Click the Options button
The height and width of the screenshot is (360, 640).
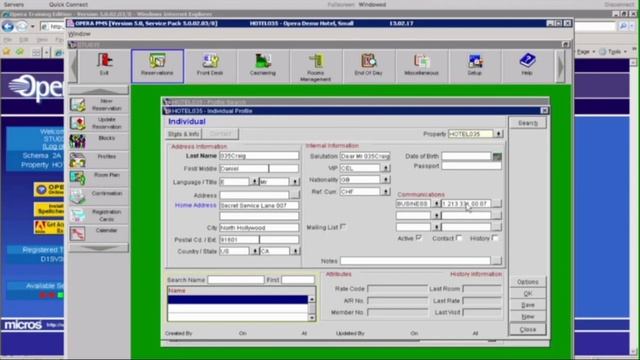[x=527, y=282]
